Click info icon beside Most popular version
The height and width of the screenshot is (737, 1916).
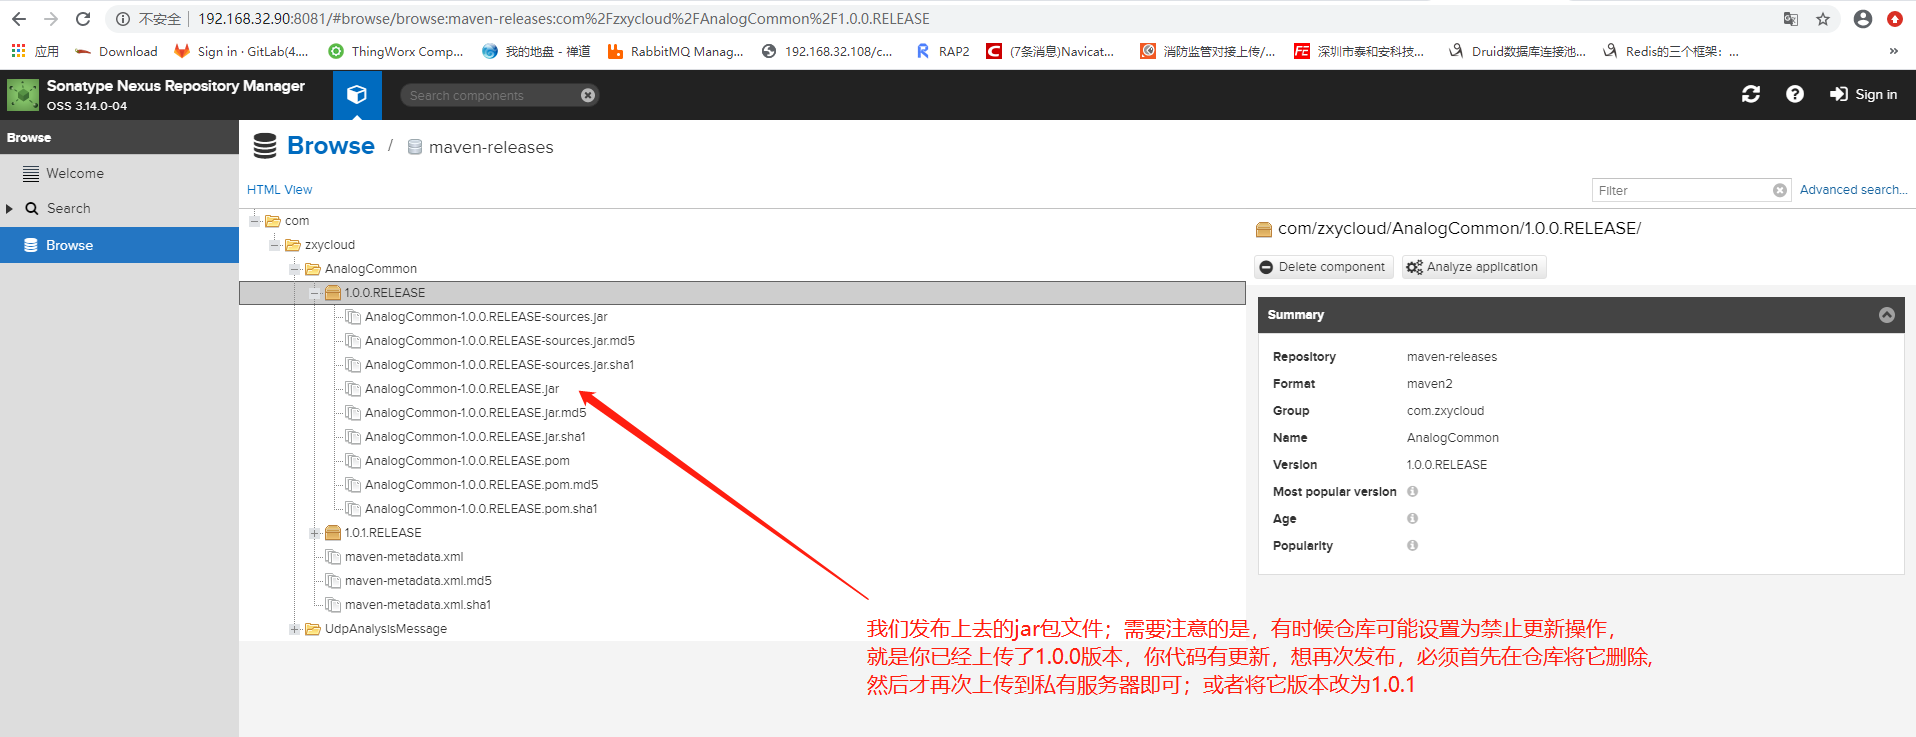[1412, 492]
